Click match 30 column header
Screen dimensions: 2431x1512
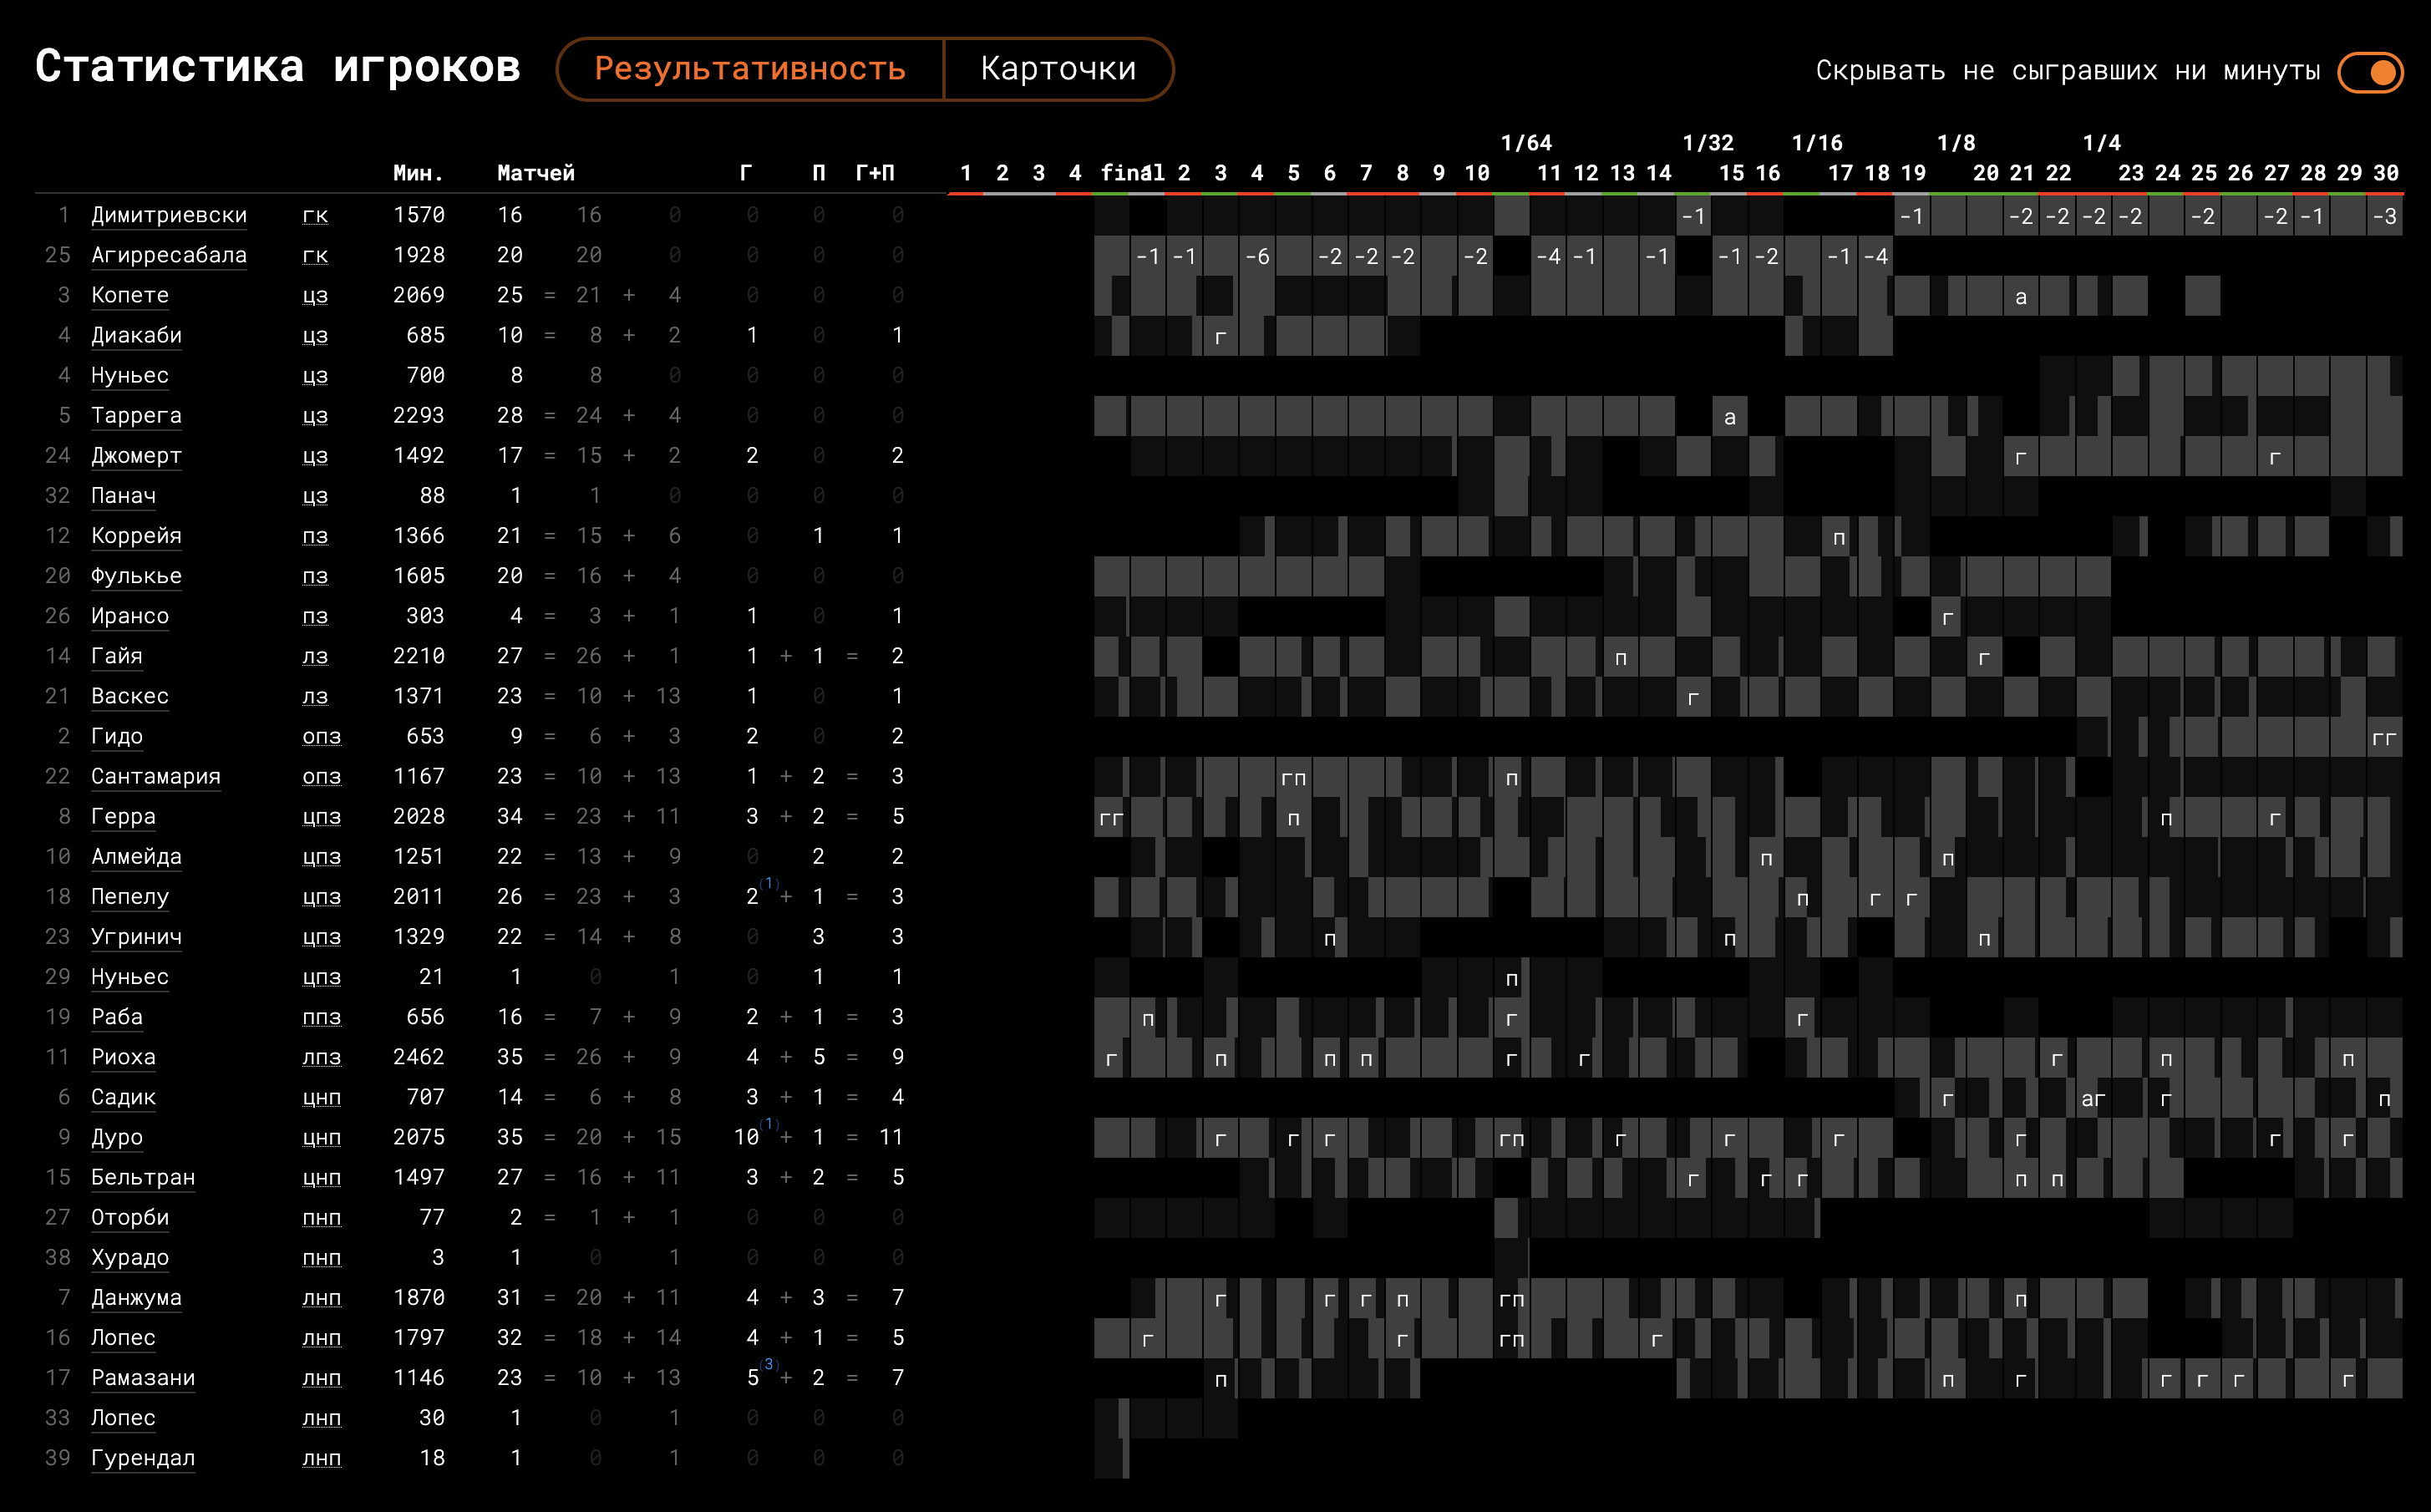(2385, 173)
